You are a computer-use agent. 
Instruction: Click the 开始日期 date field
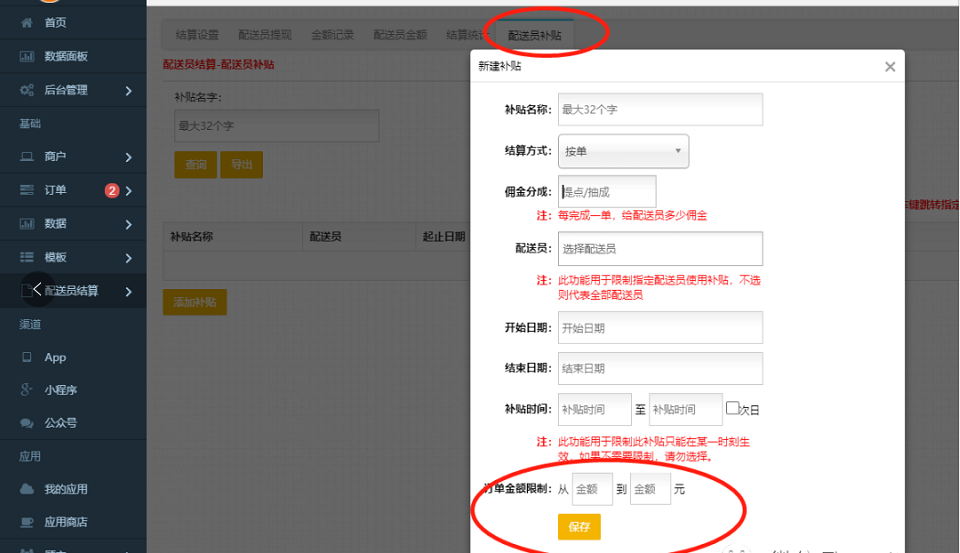[660, 327]
